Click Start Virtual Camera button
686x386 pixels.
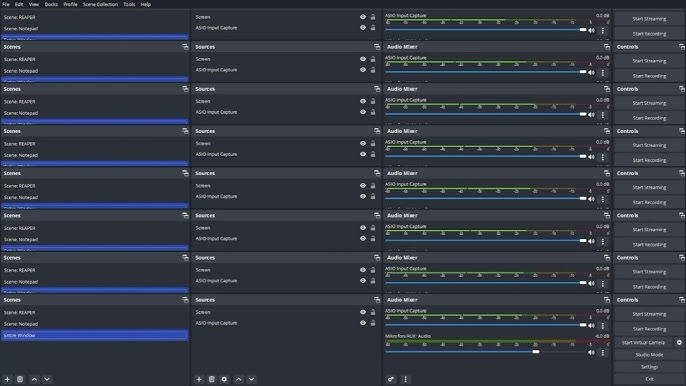tap(643, 342)
